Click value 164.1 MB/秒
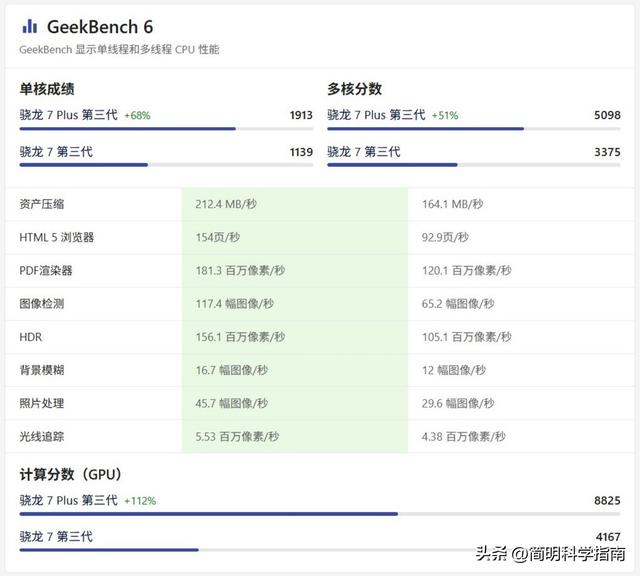This screenshot has height=576, width=640. point(453,204)
